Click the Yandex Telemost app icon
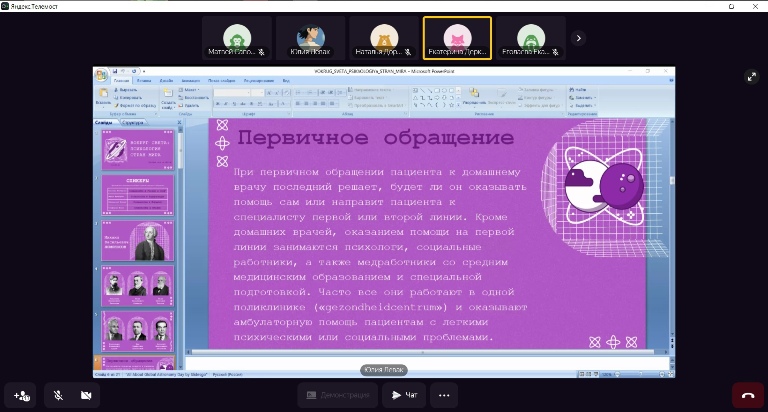768x412 pixels. coord(7,5)
